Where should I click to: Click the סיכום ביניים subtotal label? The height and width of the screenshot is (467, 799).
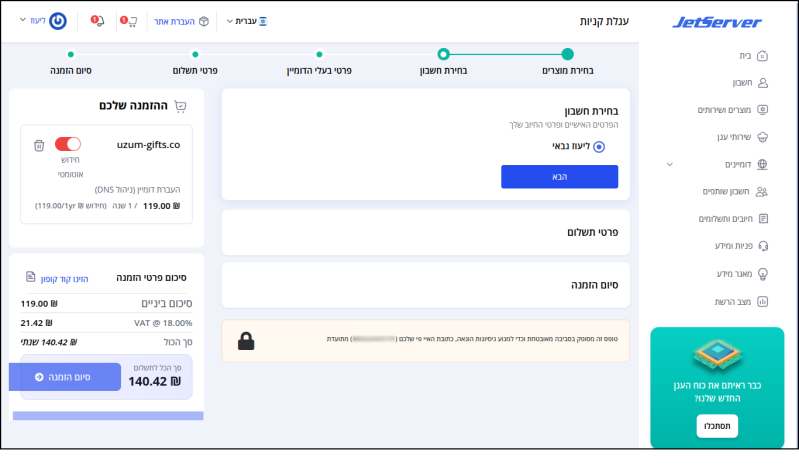(167, 304)
